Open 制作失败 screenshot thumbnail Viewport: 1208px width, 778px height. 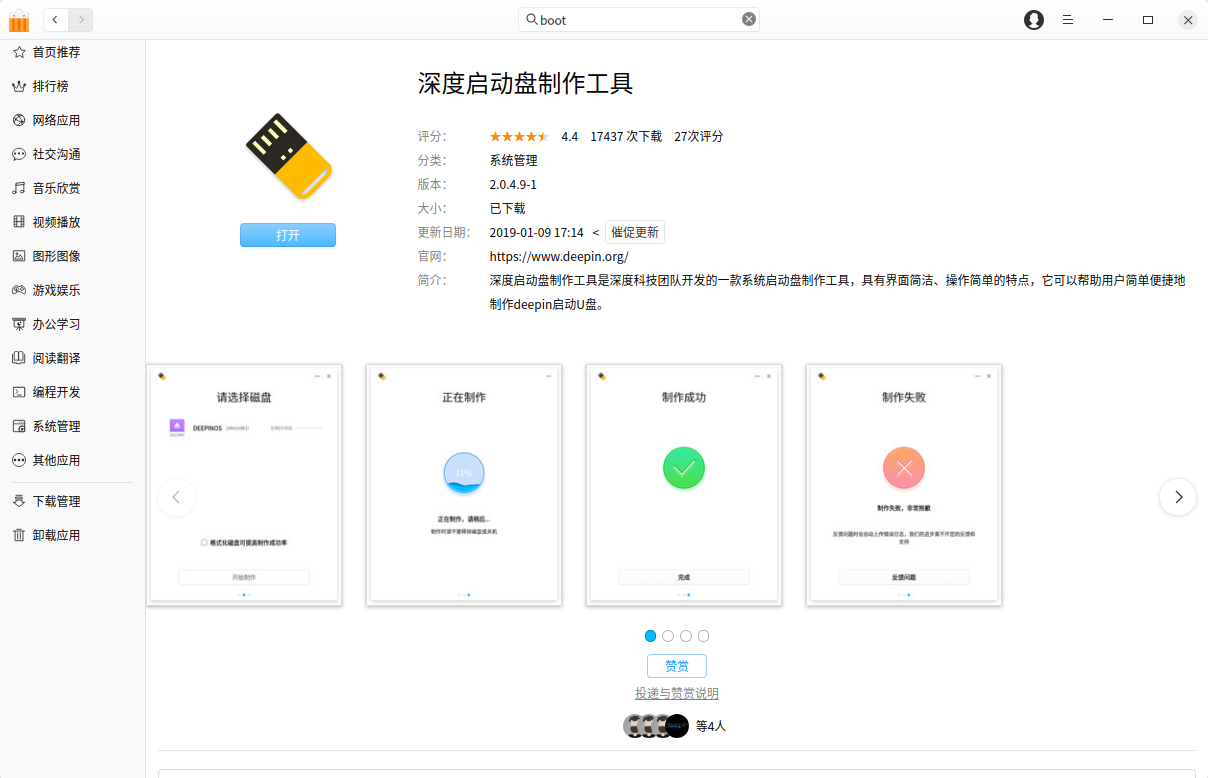pos(904,485)
